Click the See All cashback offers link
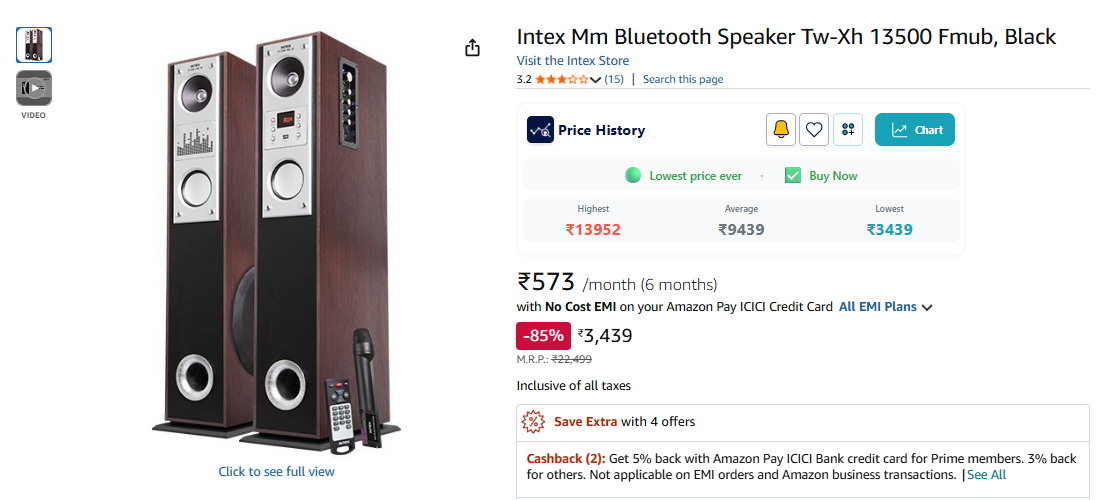 (x=986, y=474)
